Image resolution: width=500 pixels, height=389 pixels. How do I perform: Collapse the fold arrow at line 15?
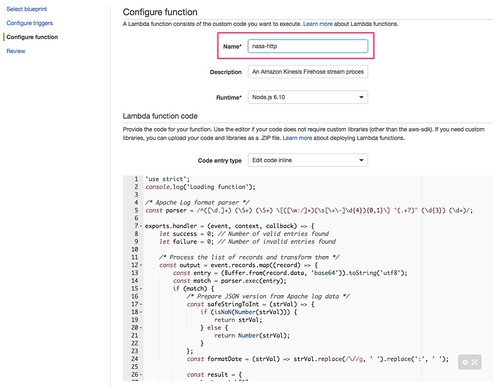[x=141, y=289]
